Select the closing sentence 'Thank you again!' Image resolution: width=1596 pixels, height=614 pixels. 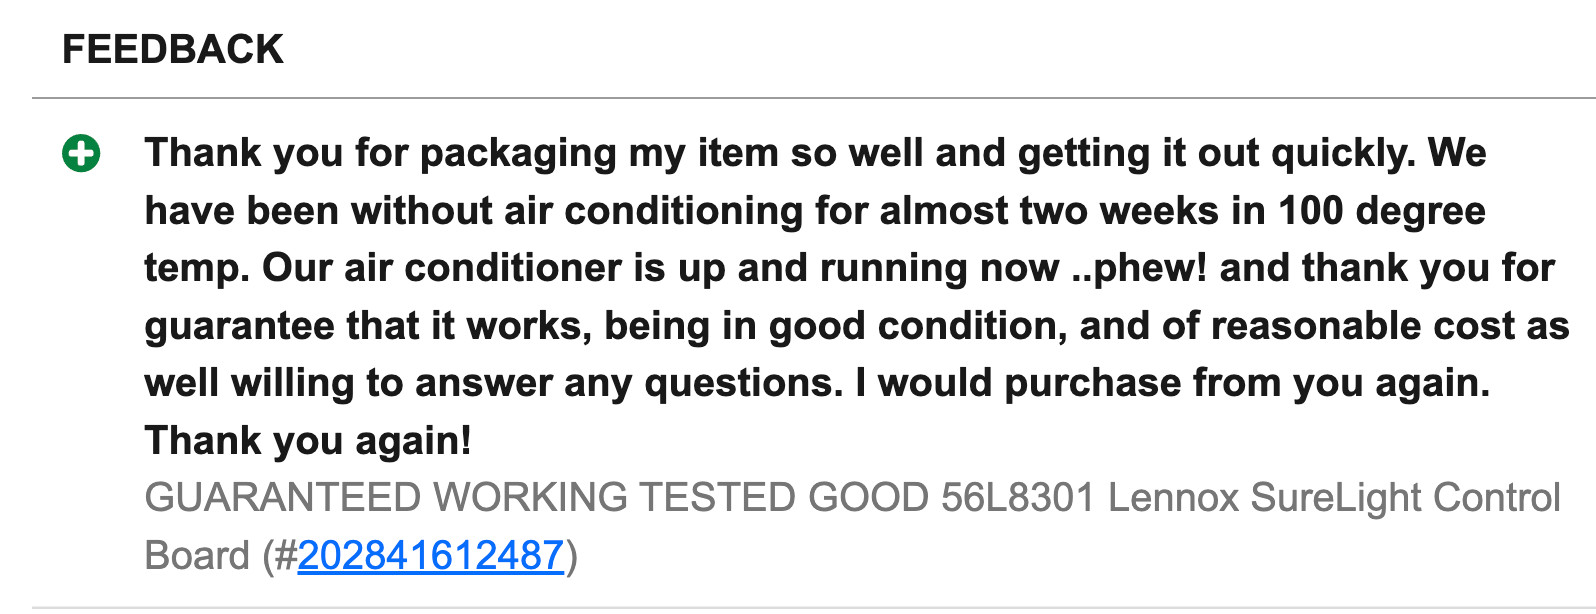coord(308,441)
